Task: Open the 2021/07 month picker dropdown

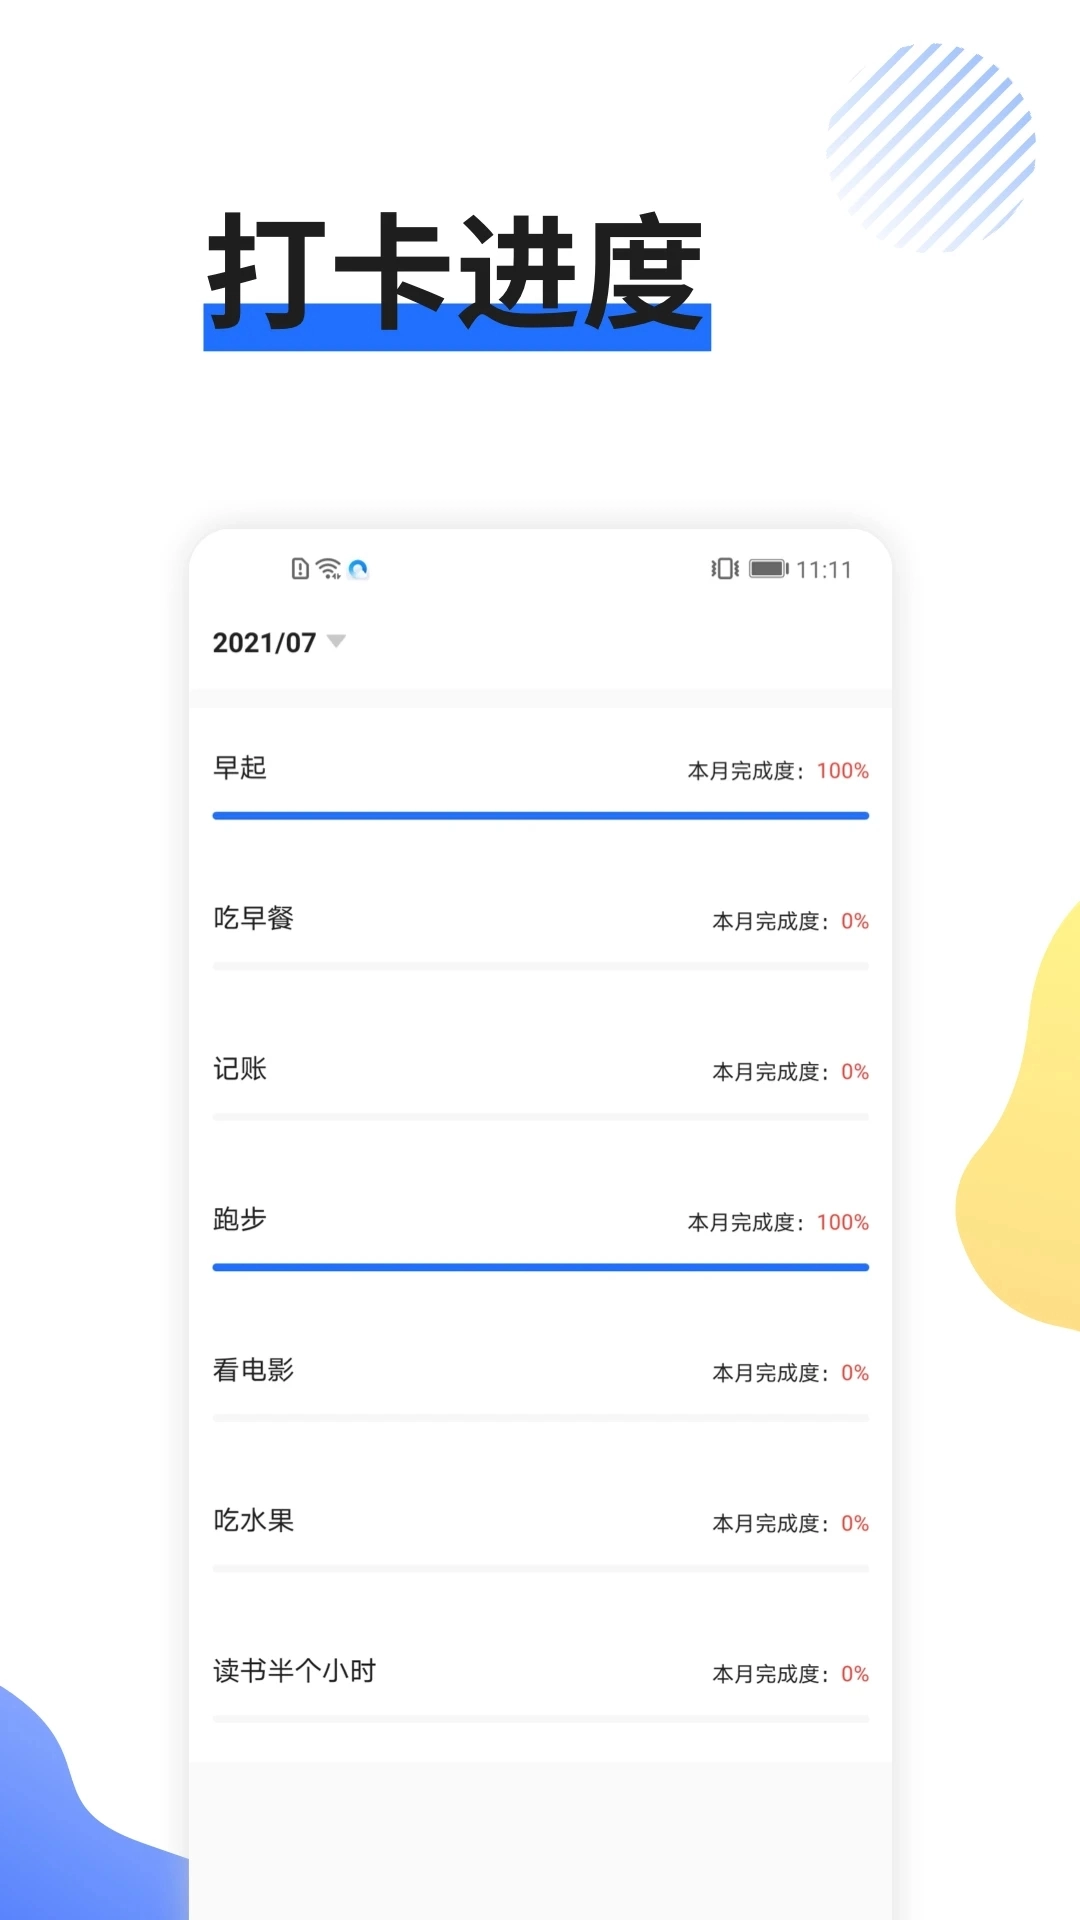Action: [265, 643]
